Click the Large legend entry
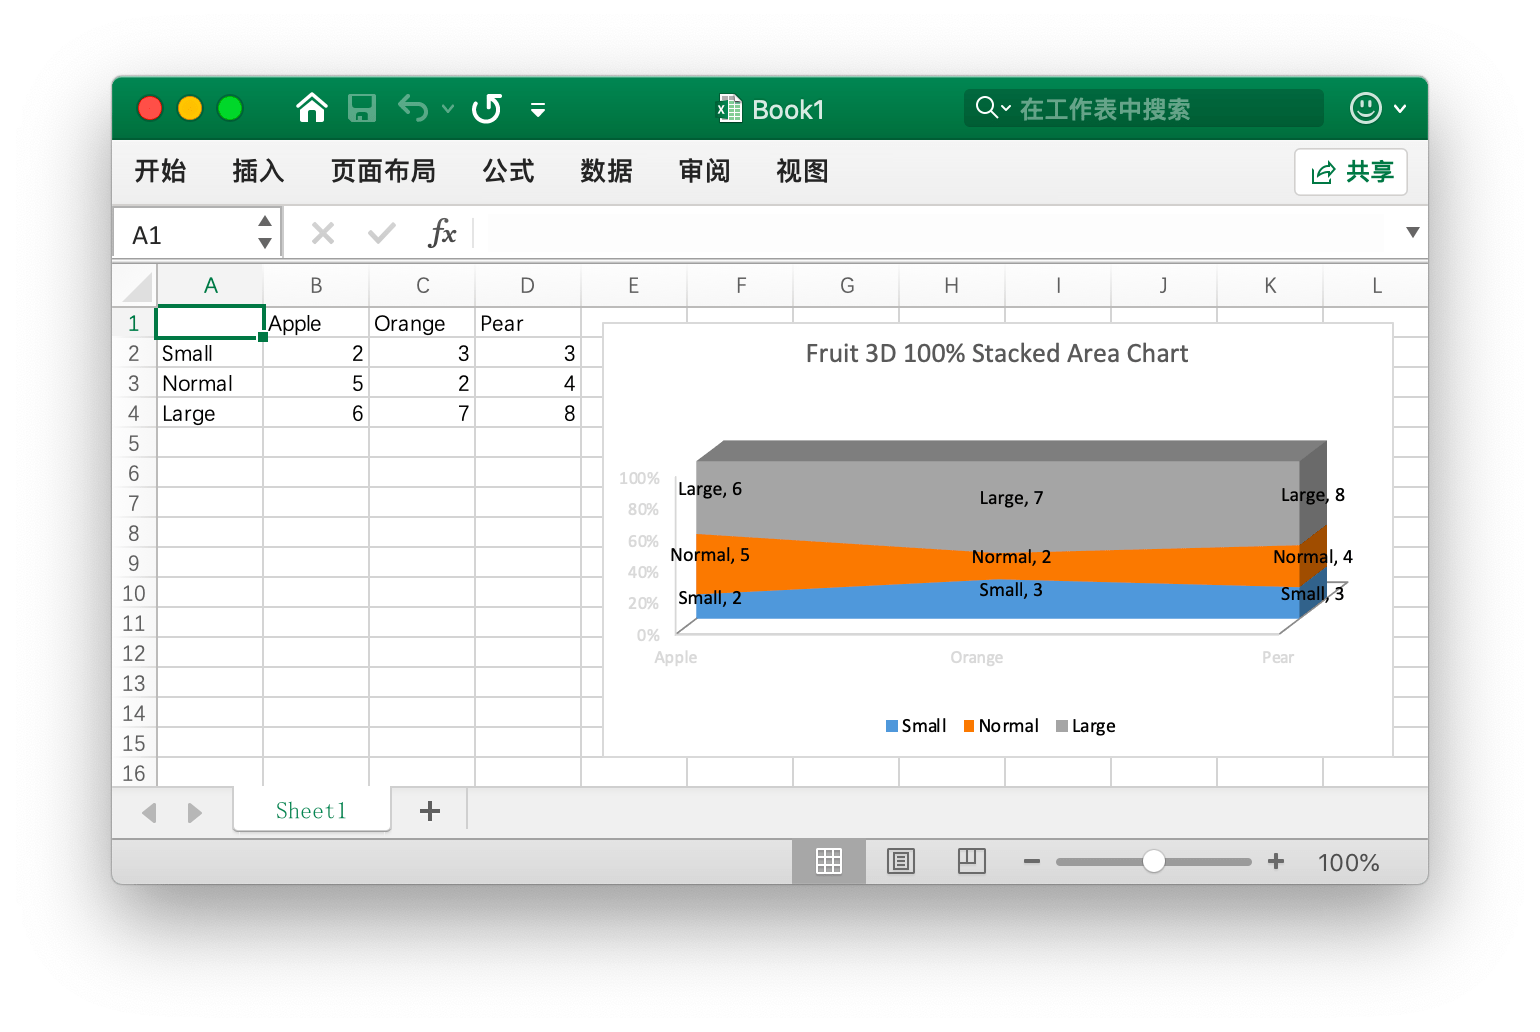This screenshot has width=1540, height=1032. [x=1085, y=726]
